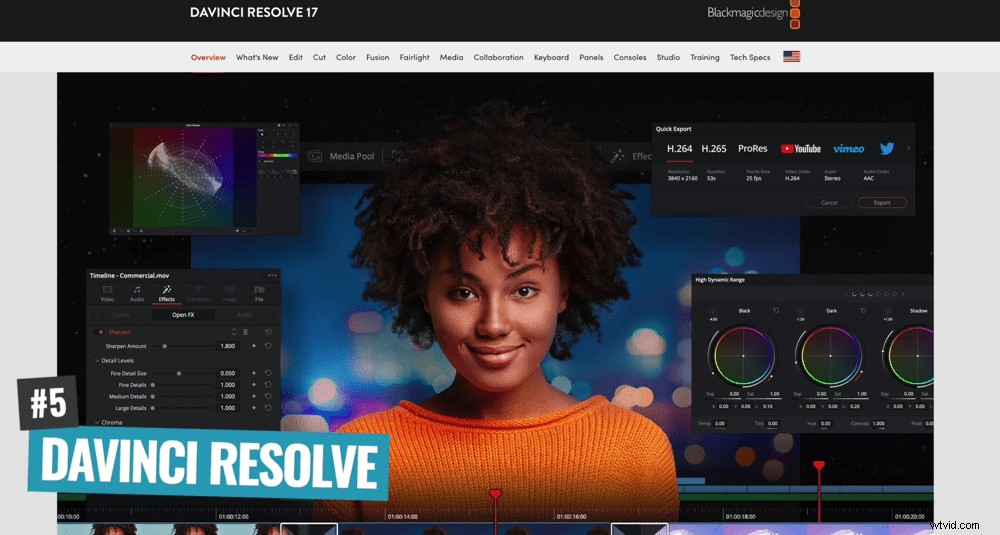
Task: Choose the Vimeo export preset
Action: tap(849, 149)
